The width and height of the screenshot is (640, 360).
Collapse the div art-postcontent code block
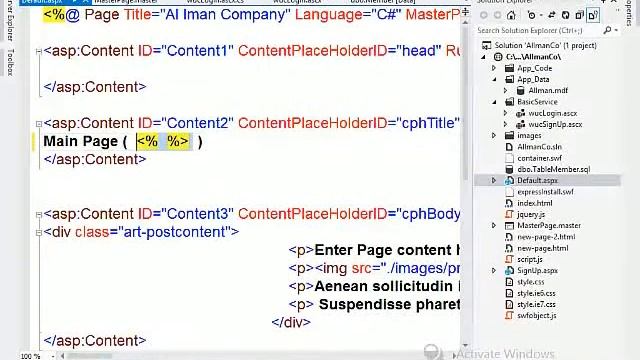point(38,233)
